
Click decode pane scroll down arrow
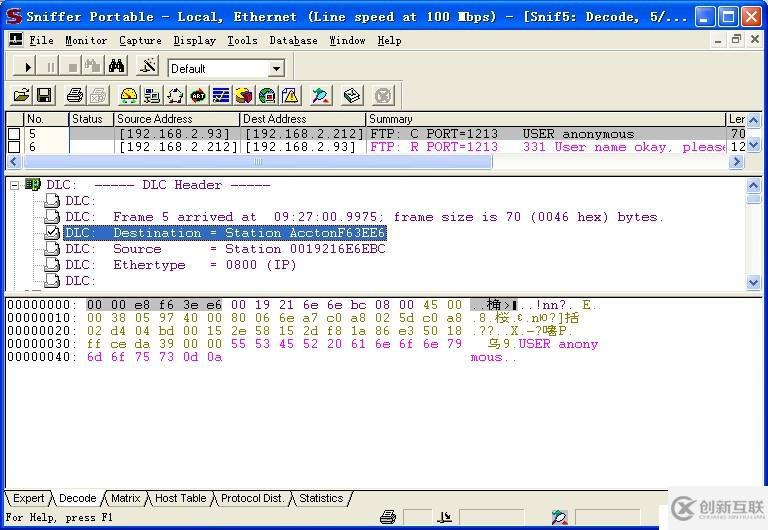(753, 282)
